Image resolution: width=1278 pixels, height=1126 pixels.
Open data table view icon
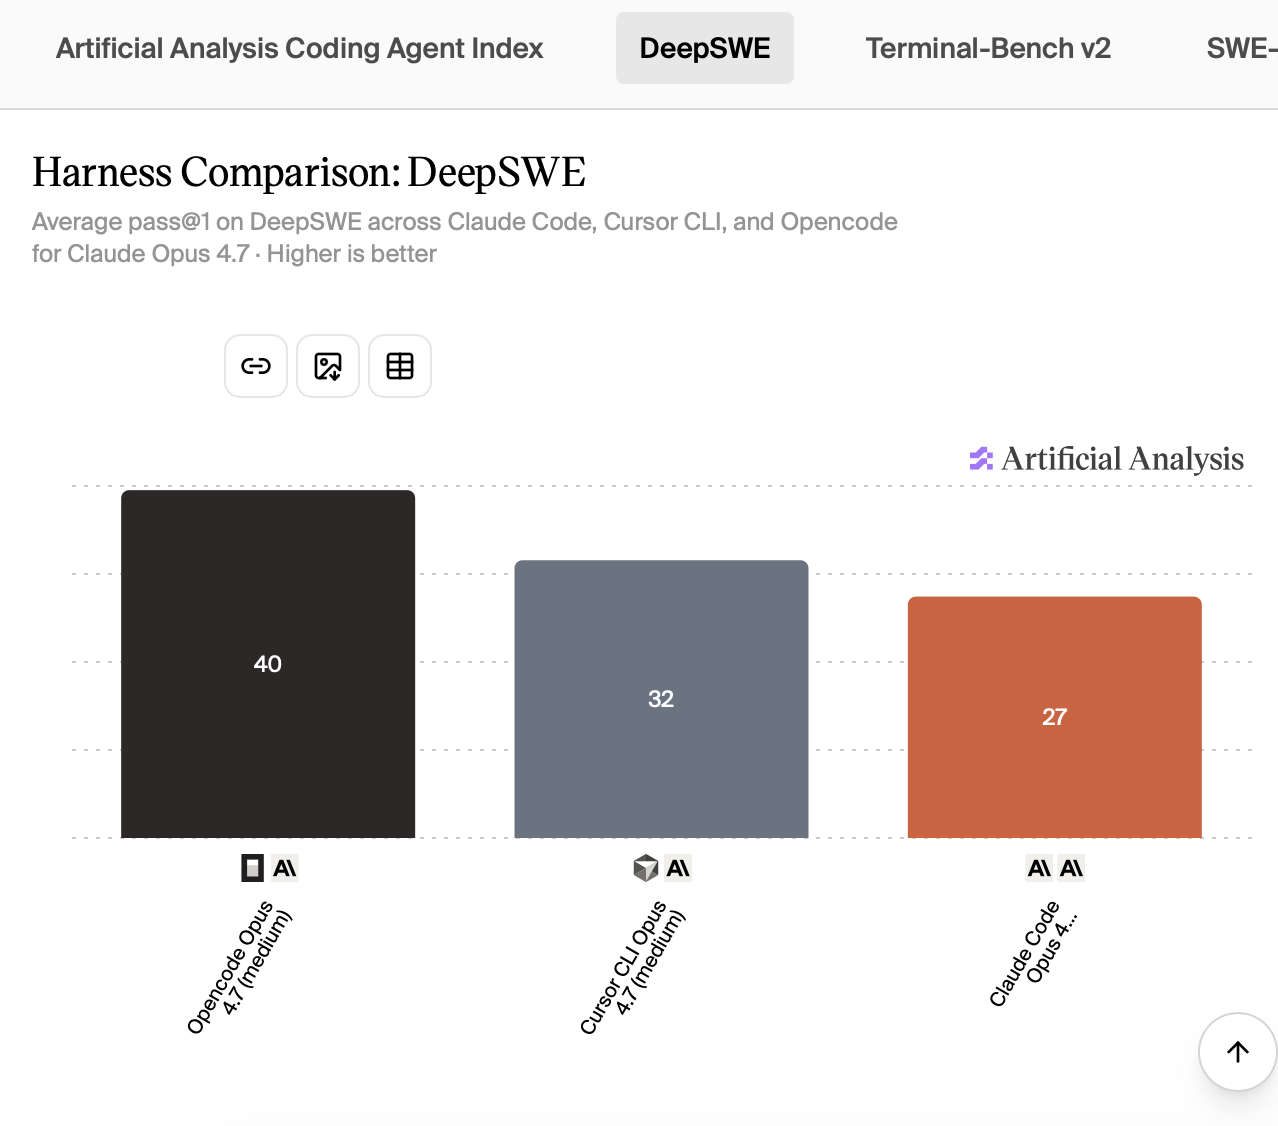pos(400,366)
